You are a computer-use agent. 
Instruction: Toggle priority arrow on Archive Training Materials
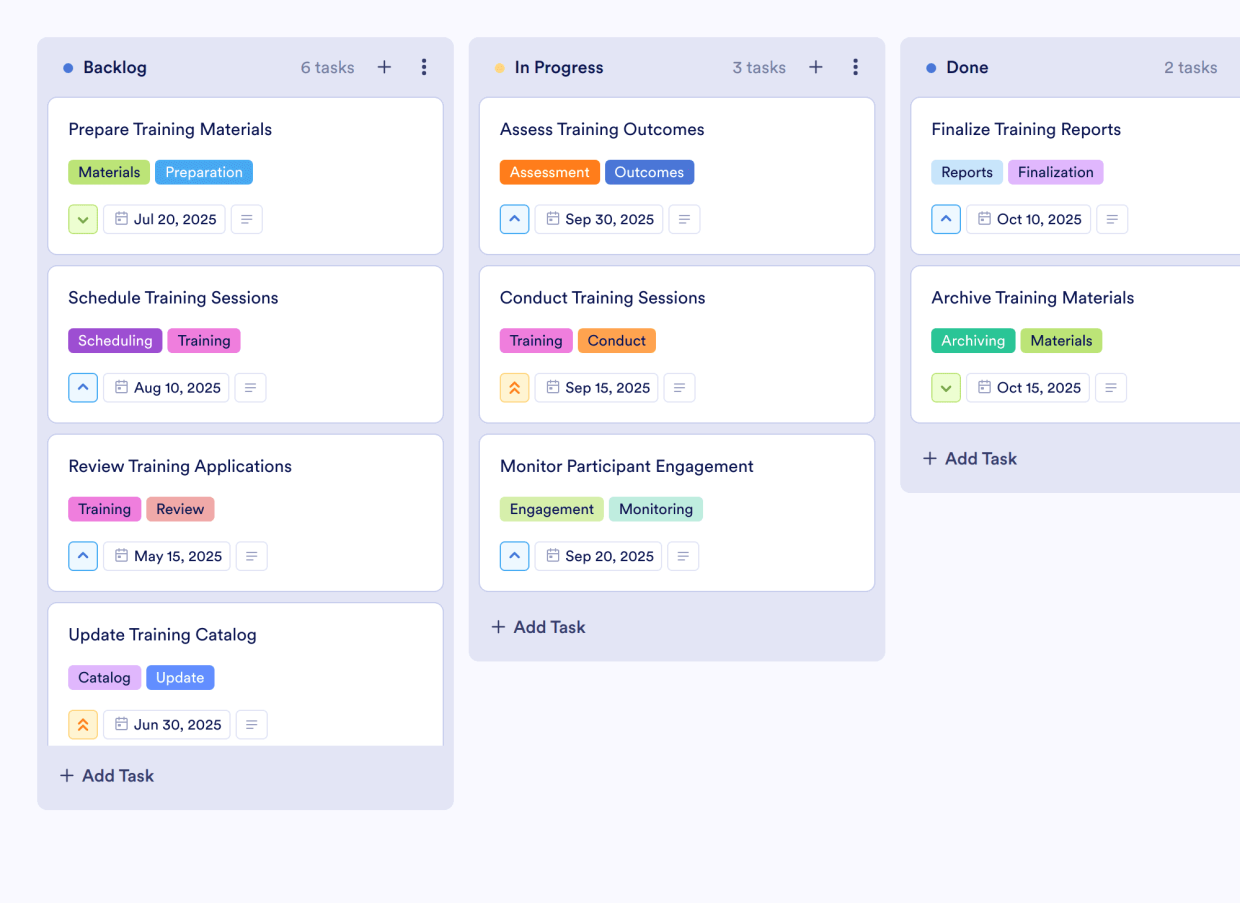[946, 388]
